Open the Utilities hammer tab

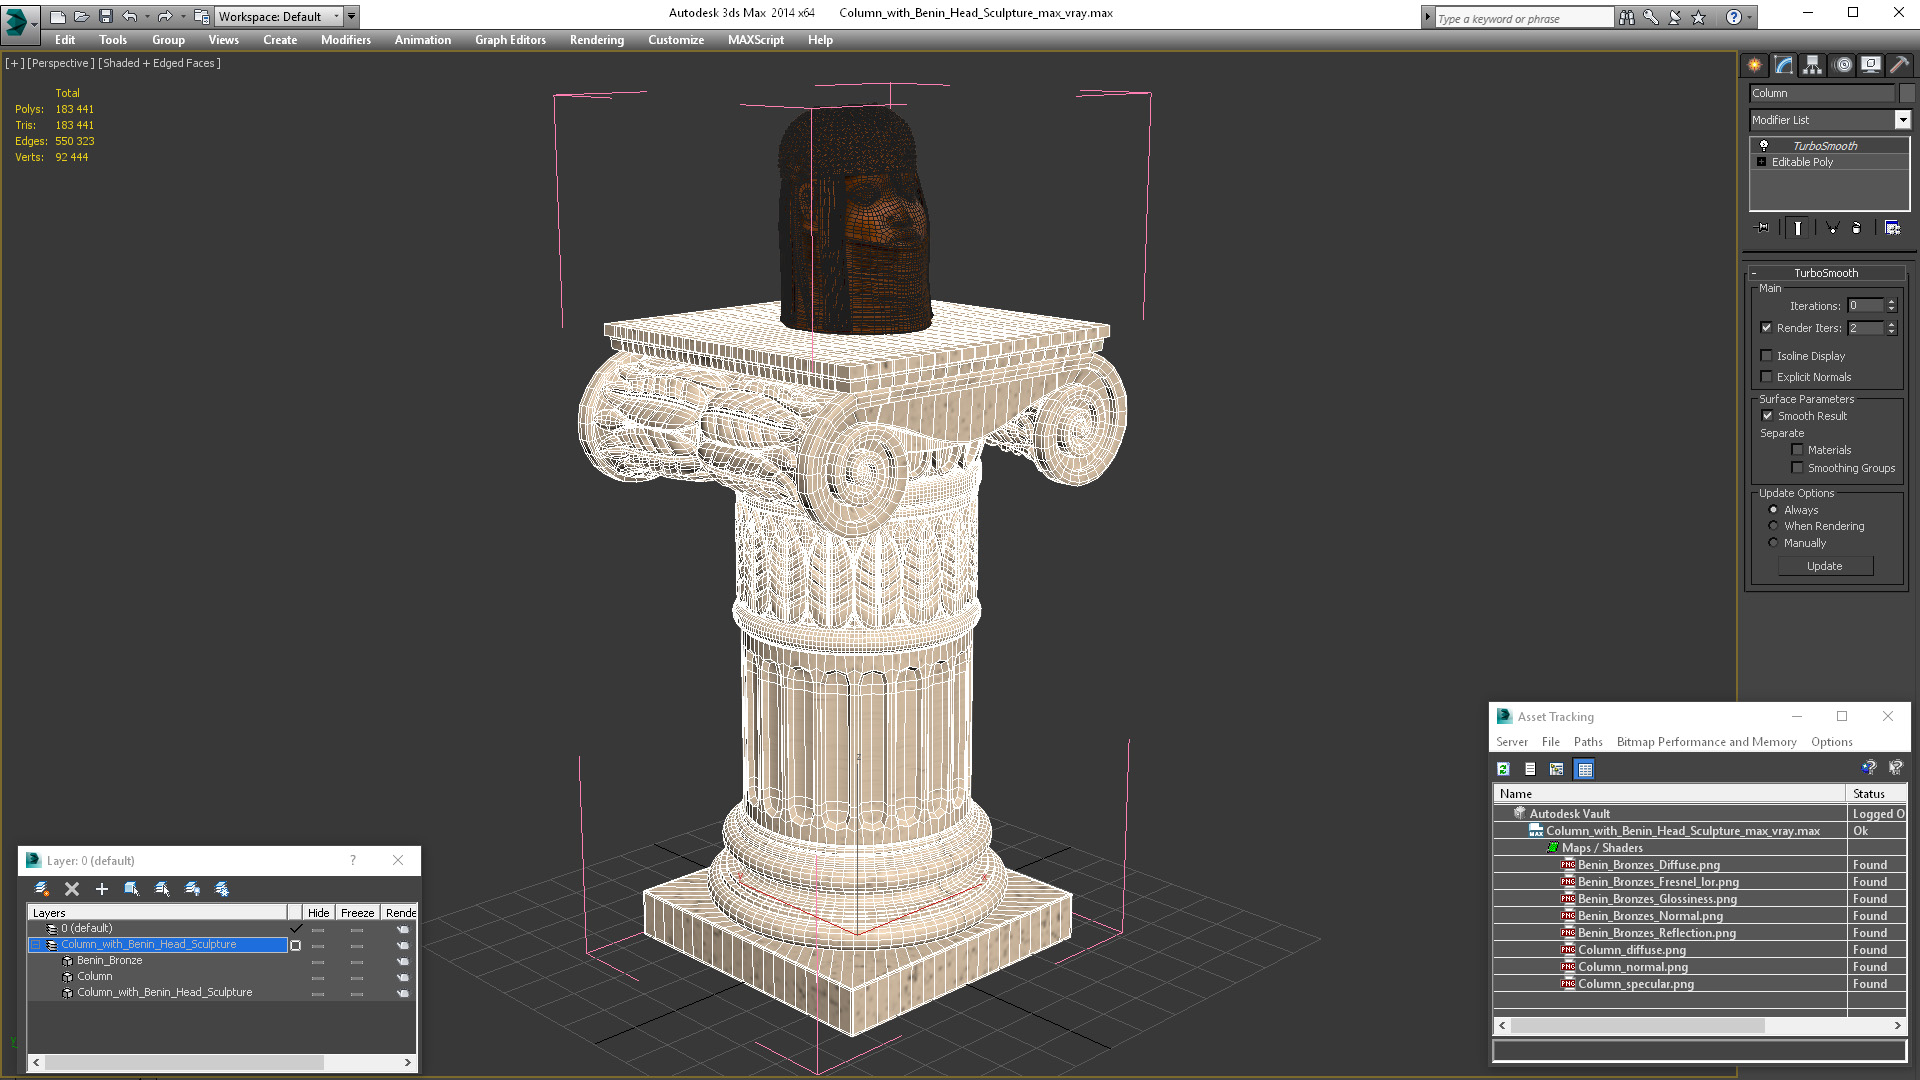coord(1900,65)
